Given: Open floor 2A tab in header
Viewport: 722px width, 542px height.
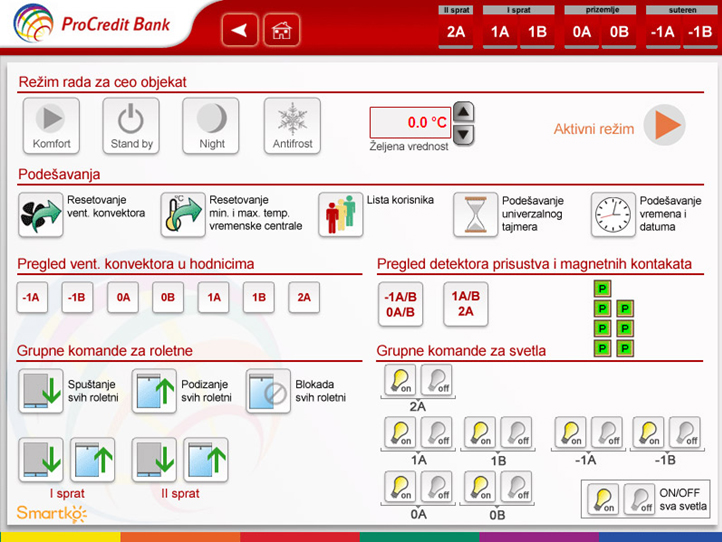Looking at the screenshot, I should 456,32.
